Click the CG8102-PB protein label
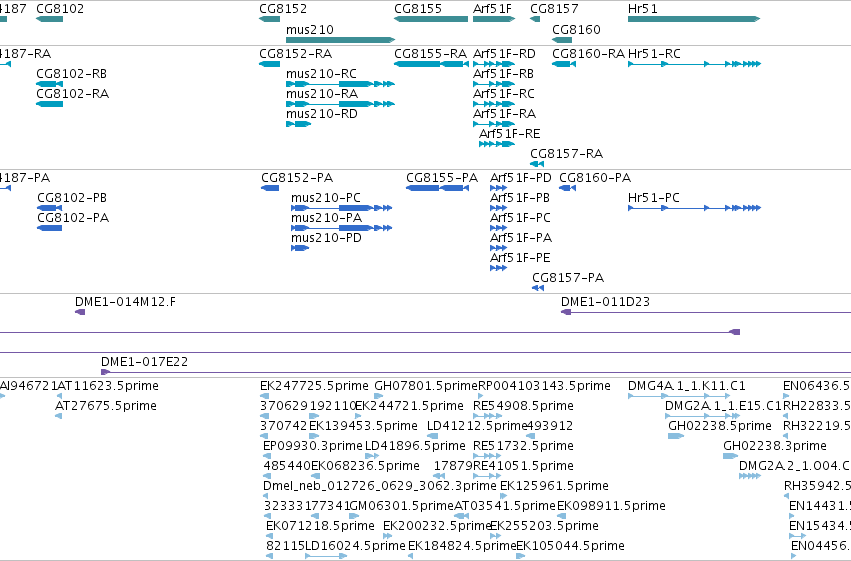This screenshot has height=561, width=851. tap(72, 198)
